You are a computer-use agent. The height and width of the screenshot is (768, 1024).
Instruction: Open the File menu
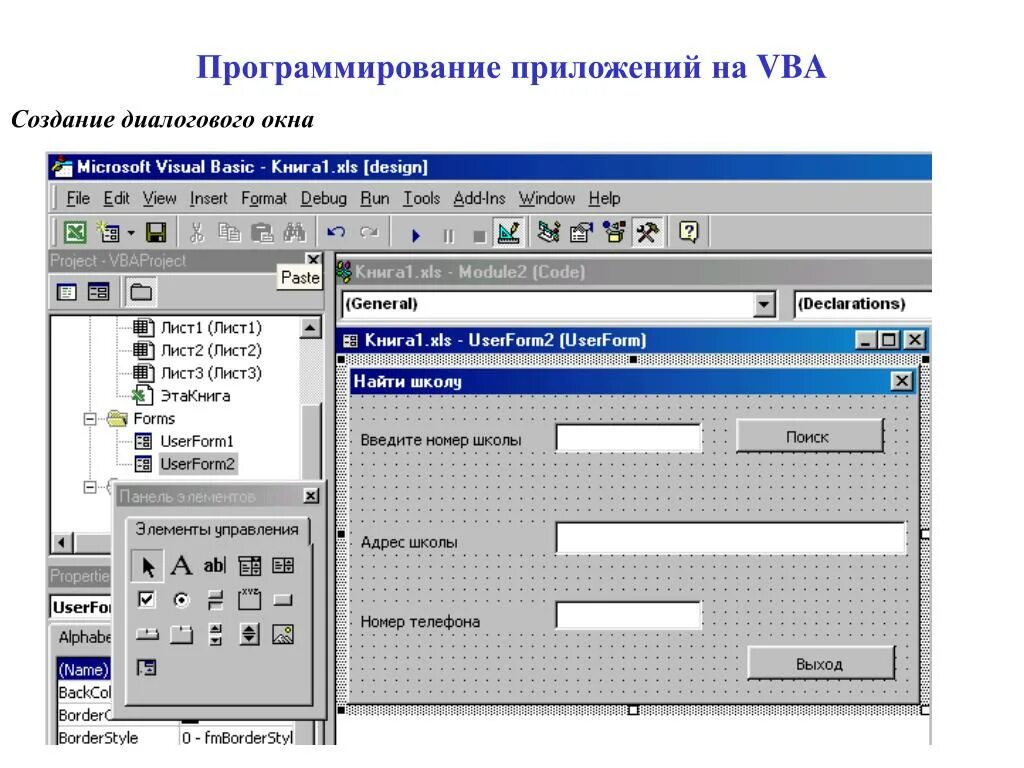78,198
